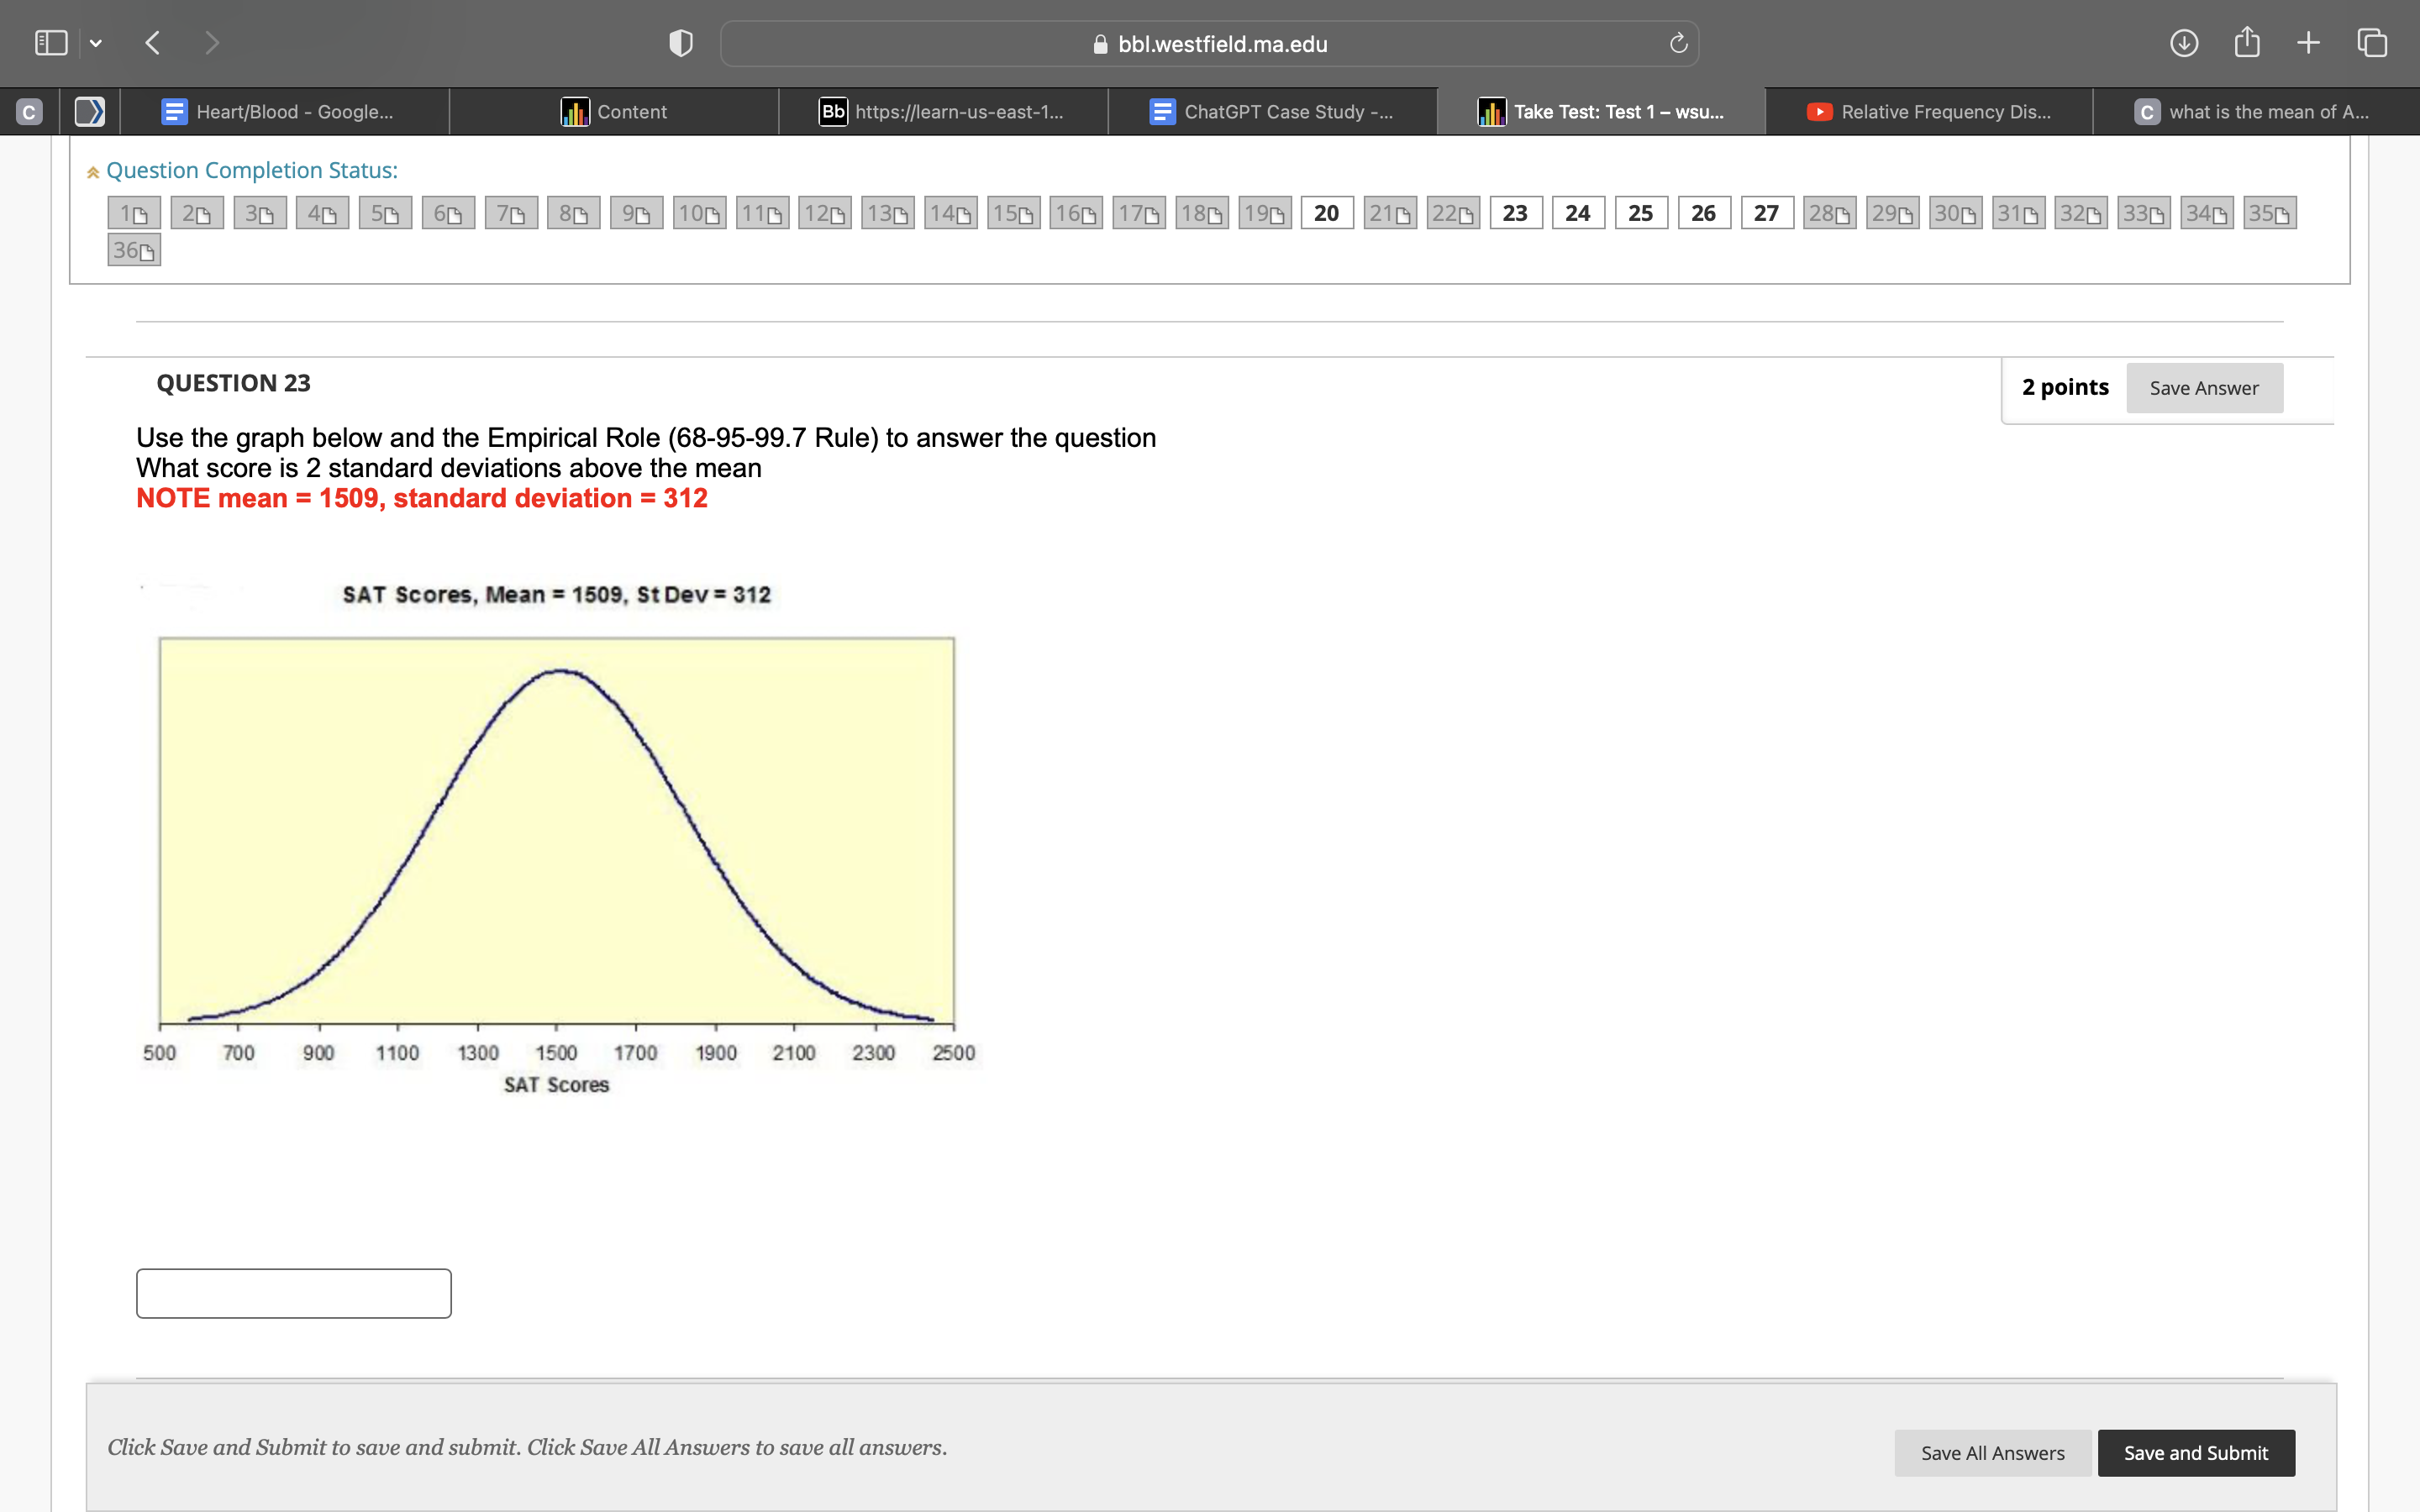
Task: Open the sidebar dropdown chevron
Action: pyautogui.click(x=96, y=43)
